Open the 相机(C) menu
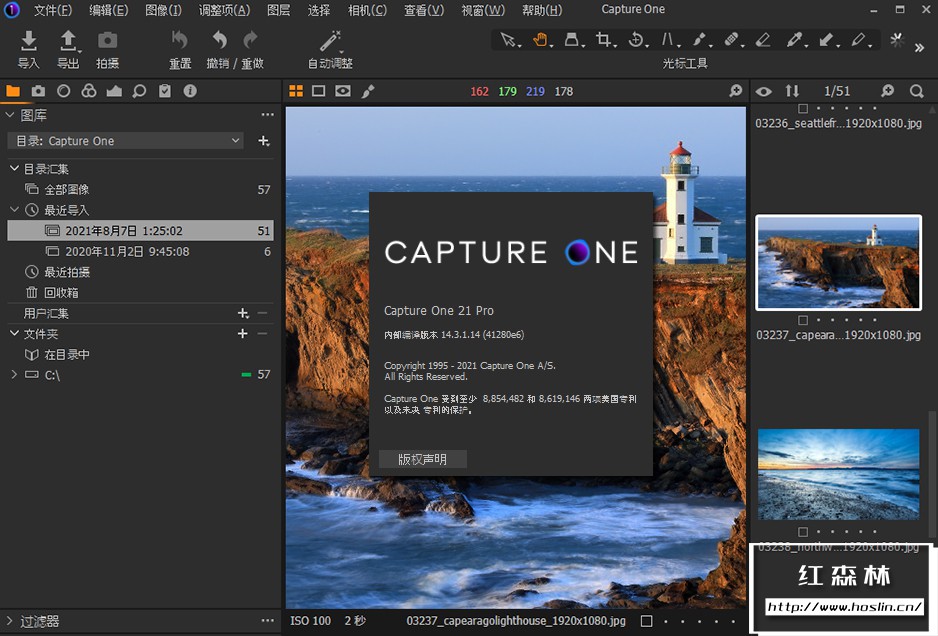 point(367,10)
